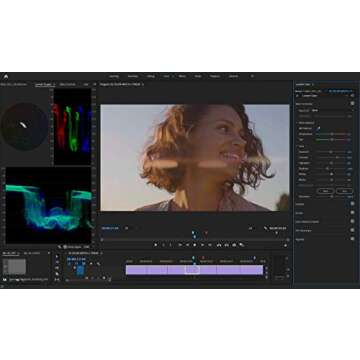Image resolution: width=360 pixels, height=360 pixels.
Task: Adjust the Tint slider
Action: pyautogui.click(x=332, y=140)
